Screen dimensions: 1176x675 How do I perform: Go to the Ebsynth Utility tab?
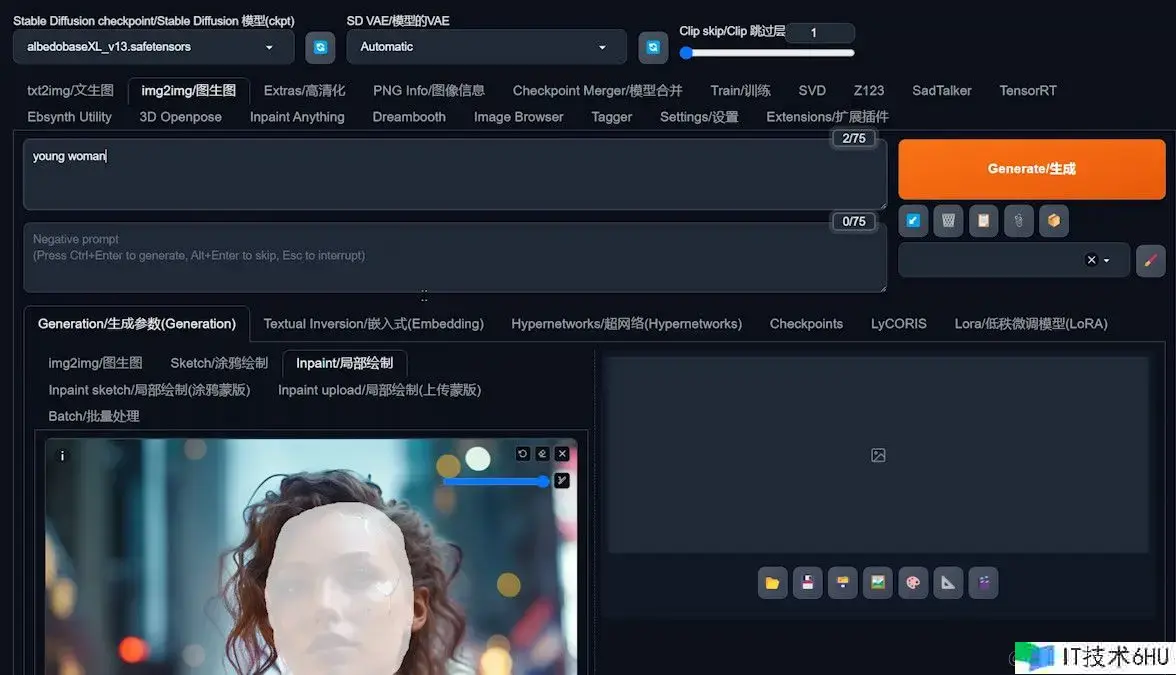click(x=70, y=117)
